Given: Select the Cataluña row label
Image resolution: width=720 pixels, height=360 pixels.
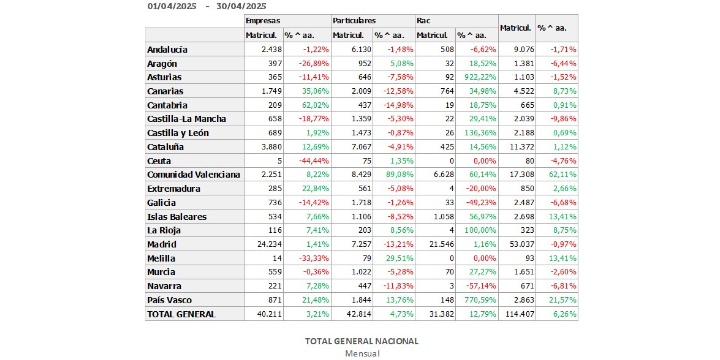Looking at the screenshot, I should (x=165, y=147).
